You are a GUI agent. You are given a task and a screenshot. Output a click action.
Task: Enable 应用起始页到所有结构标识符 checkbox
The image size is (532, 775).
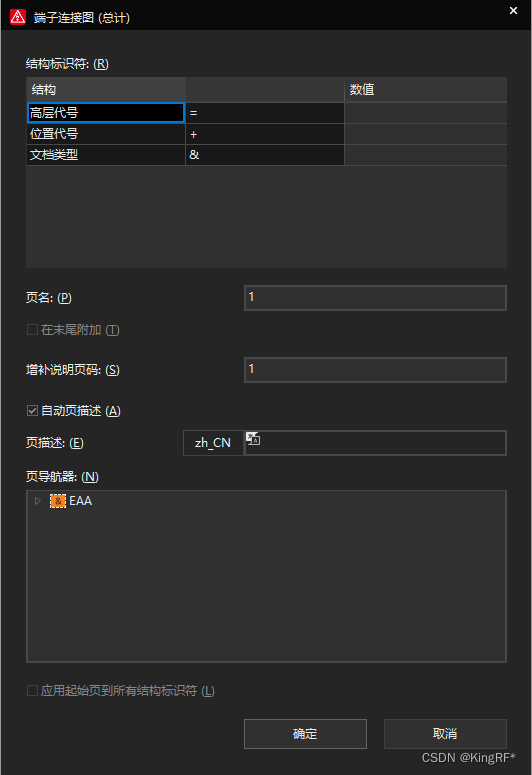tap(32, 690)
